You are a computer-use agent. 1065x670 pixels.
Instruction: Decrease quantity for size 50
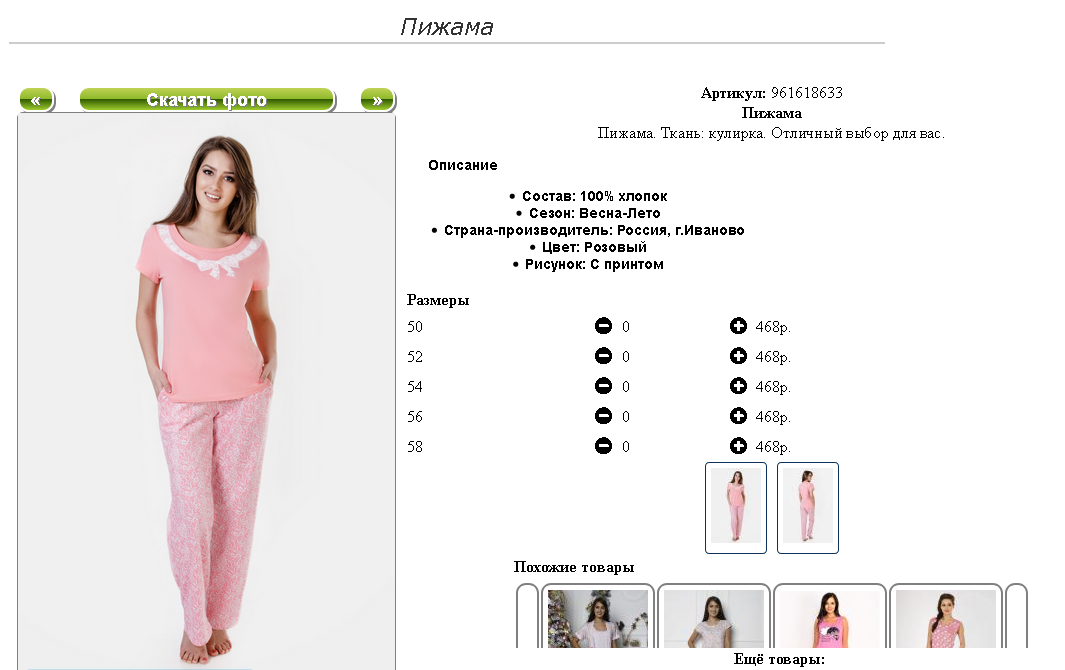point(603,326)
